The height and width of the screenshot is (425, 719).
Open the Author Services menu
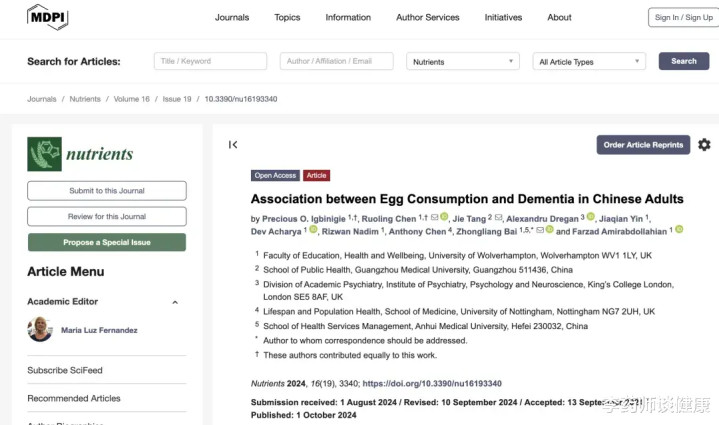(428, 17)
